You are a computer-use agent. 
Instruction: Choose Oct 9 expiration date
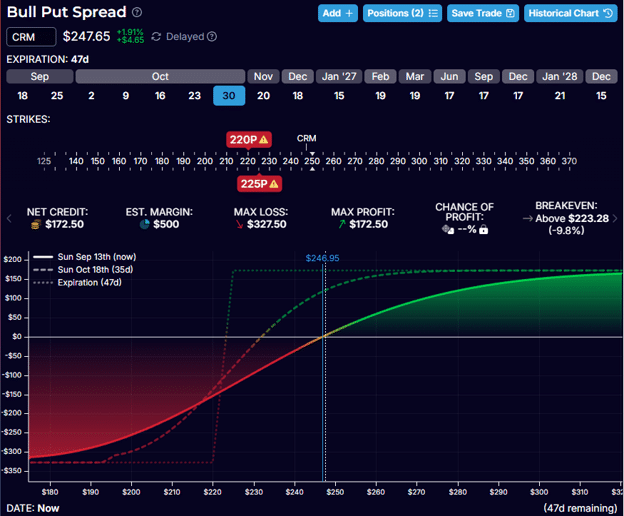126,96
